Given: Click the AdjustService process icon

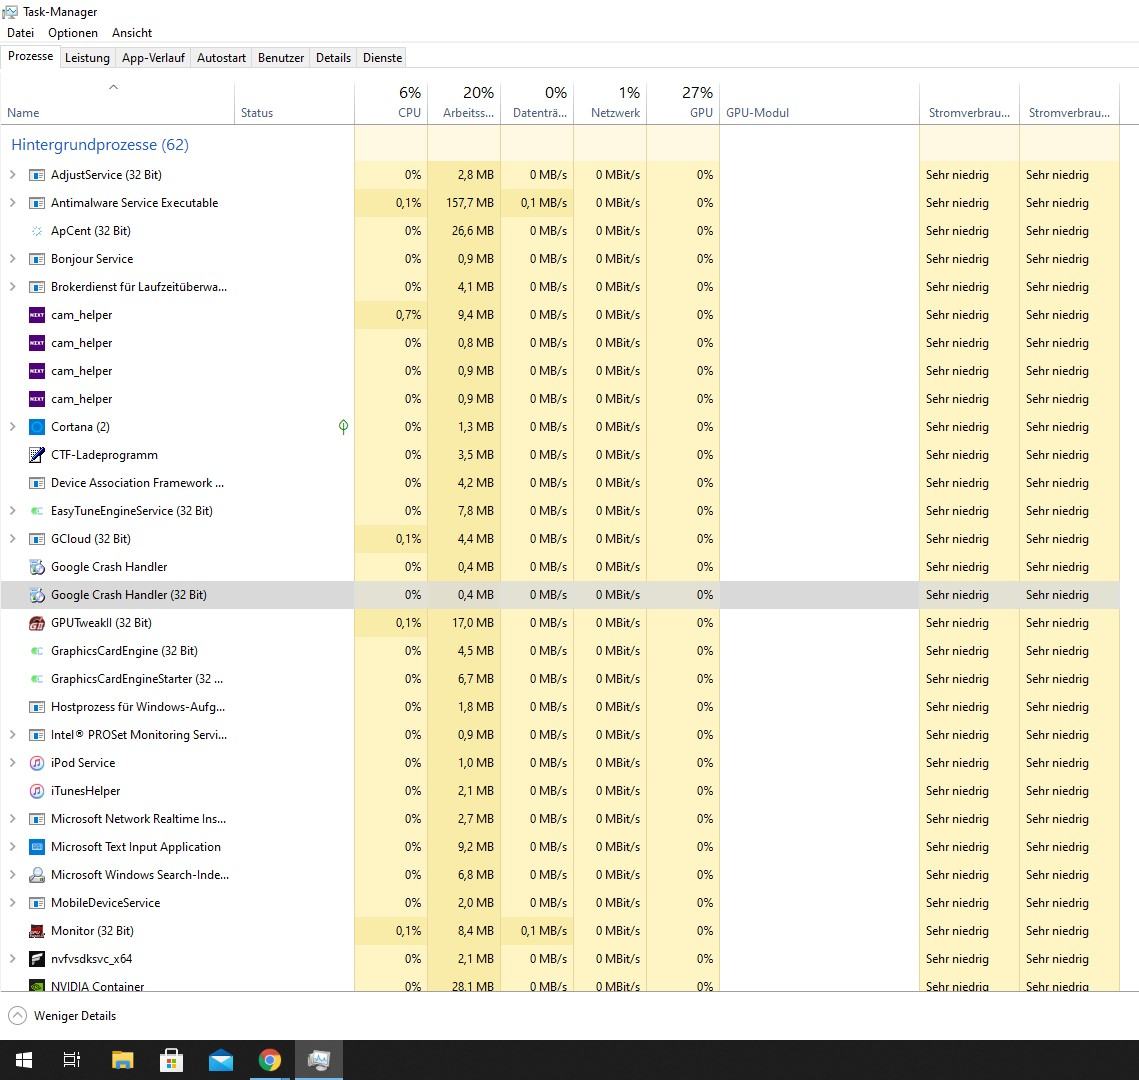Looking at the screenshot, I should [x=36, y=175].
